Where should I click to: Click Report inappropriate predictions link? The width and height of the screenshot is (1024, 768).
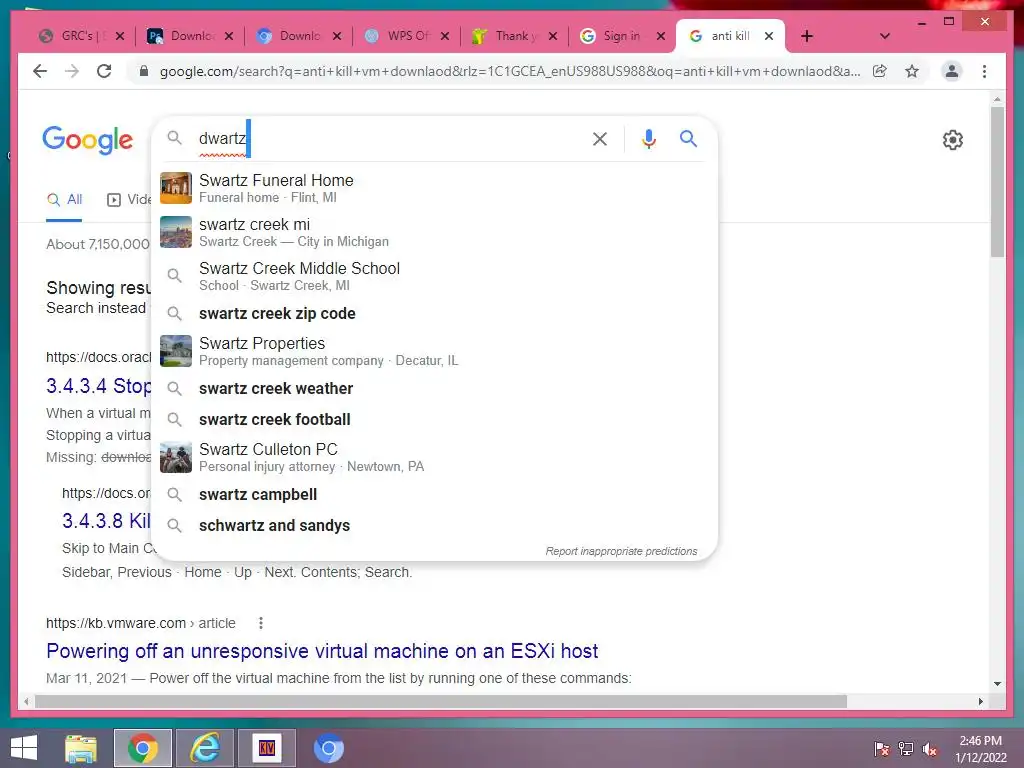(x=621, y=551)
